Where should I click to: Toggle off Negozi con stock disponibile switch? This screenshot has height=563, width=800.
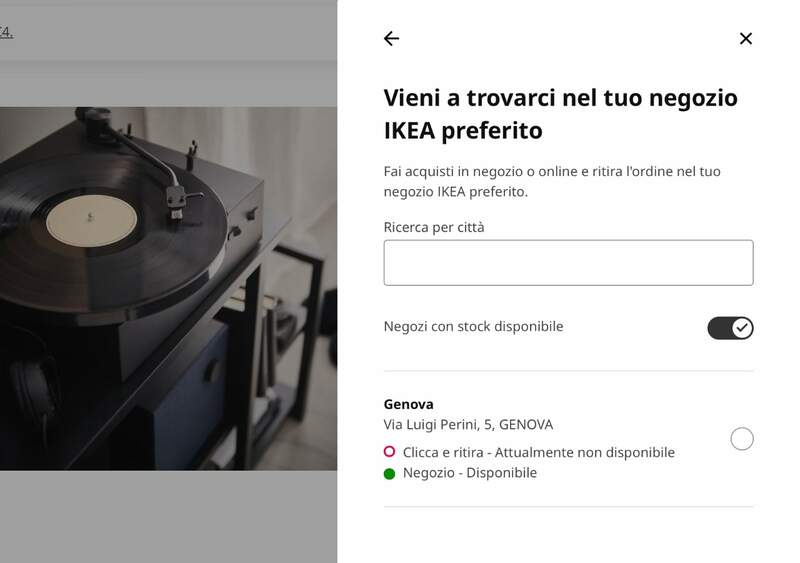click(x=730, y=328)
